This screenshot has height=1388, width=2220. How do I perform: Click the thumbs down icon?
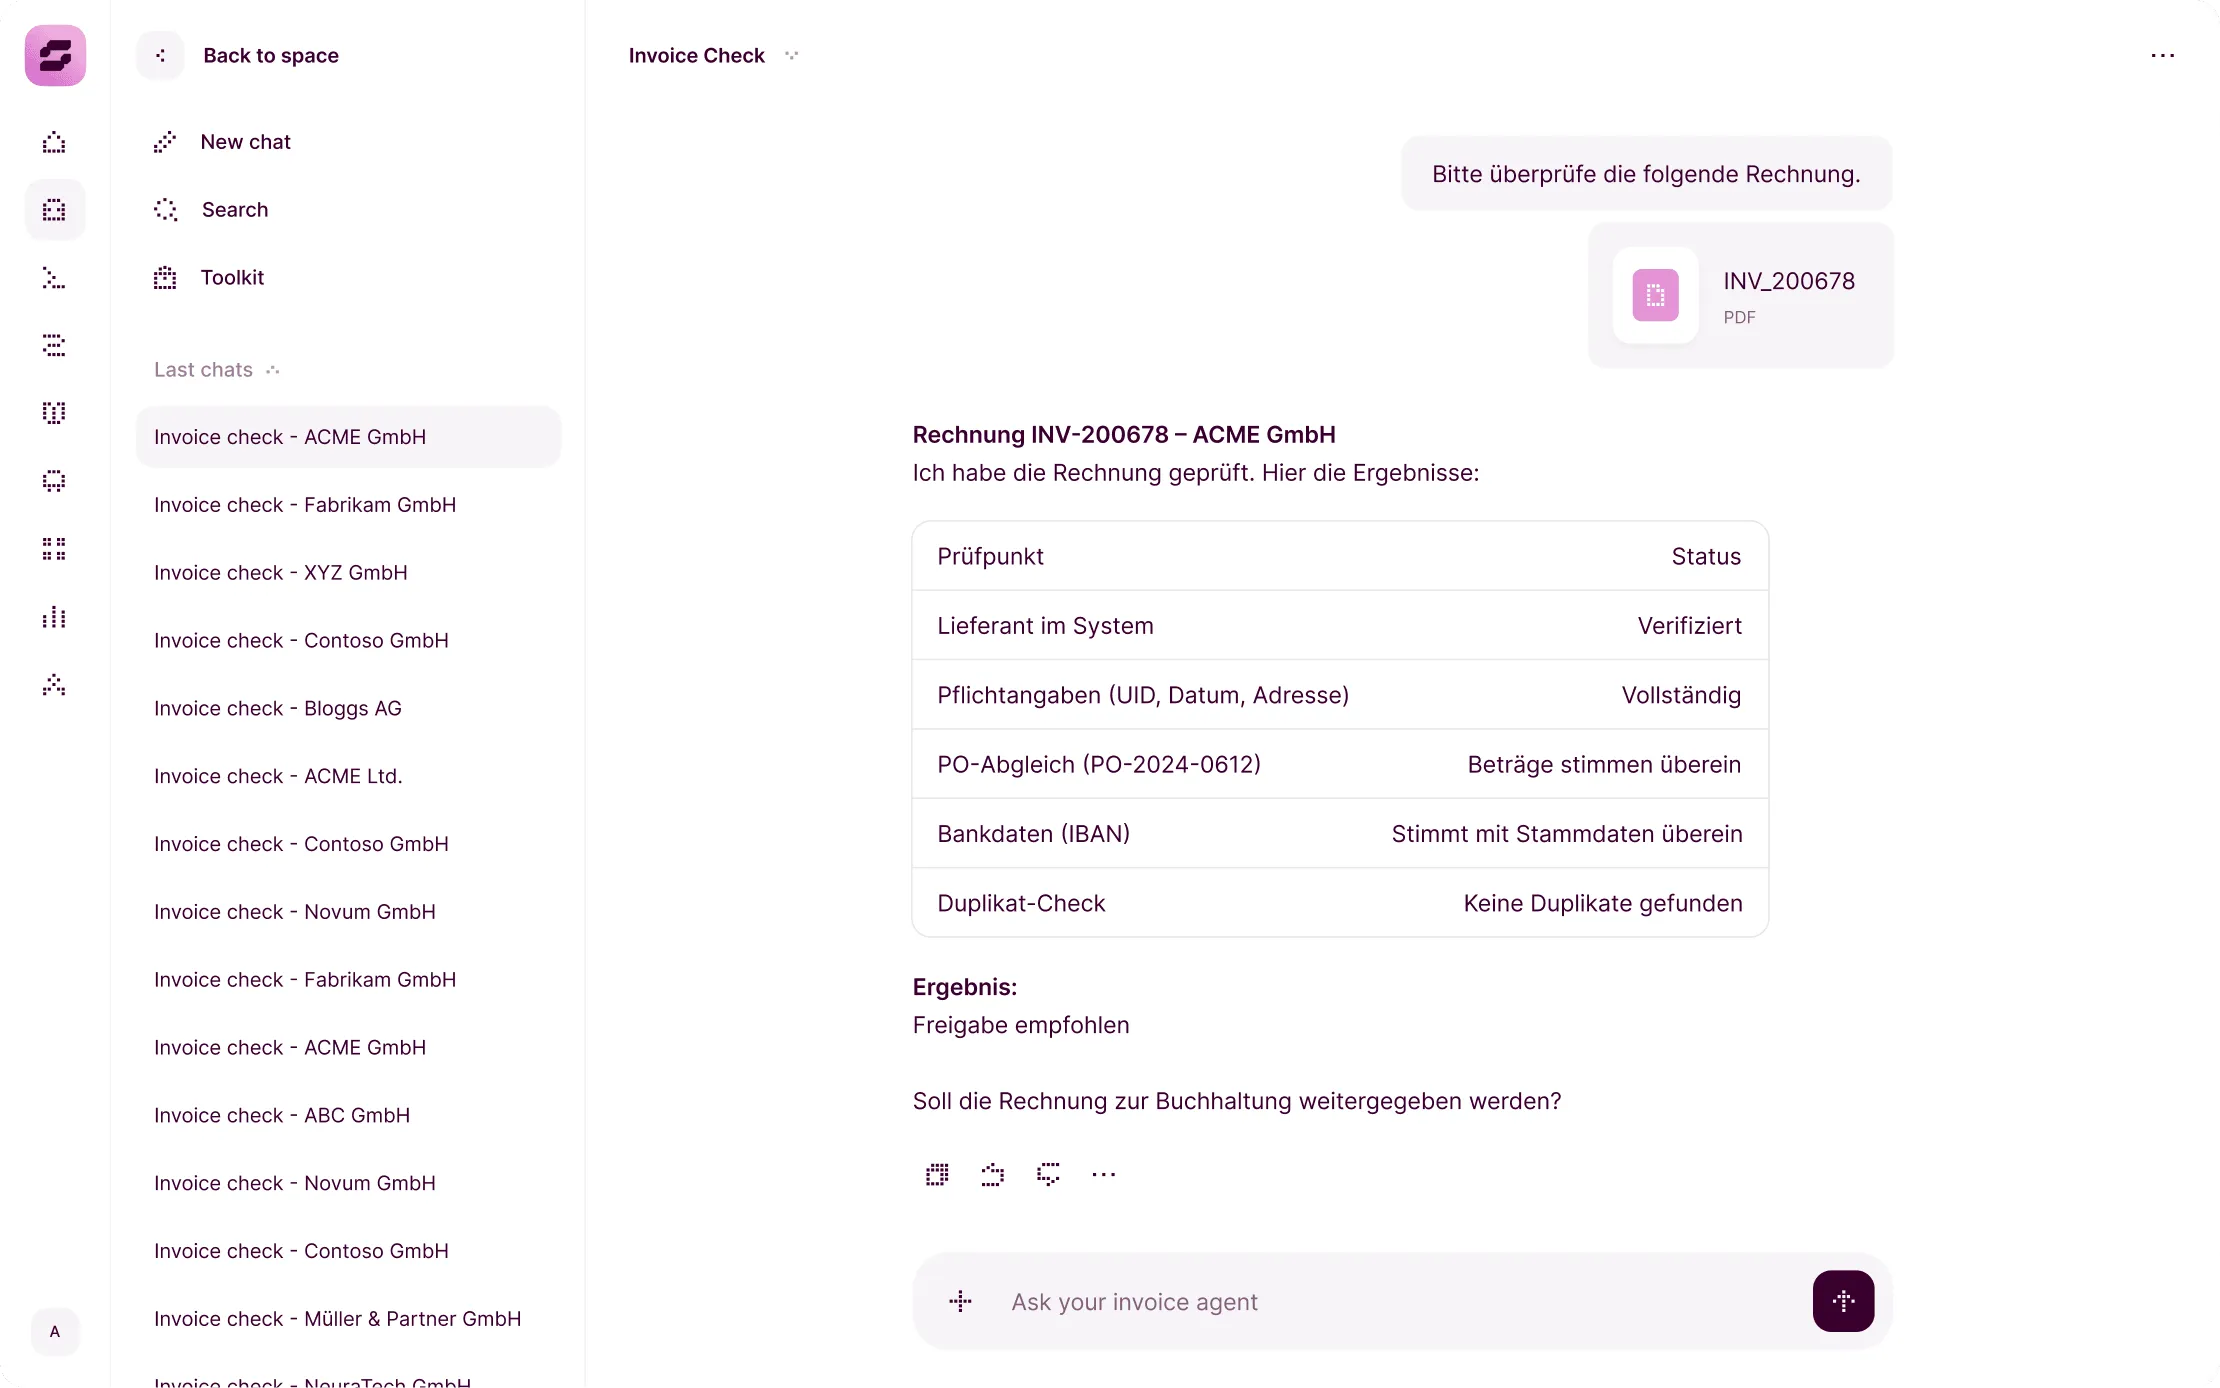click(1048, 1174)
